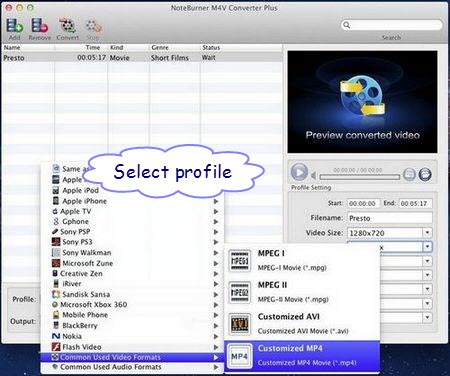Click the End time field
Viewport: 450px width, 376px height.
point(415,203)
